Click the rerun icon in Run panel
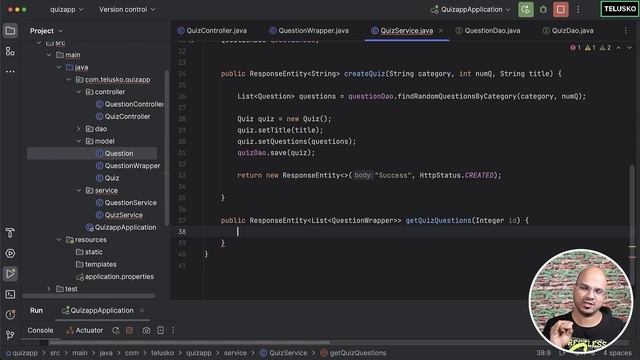 116,330
